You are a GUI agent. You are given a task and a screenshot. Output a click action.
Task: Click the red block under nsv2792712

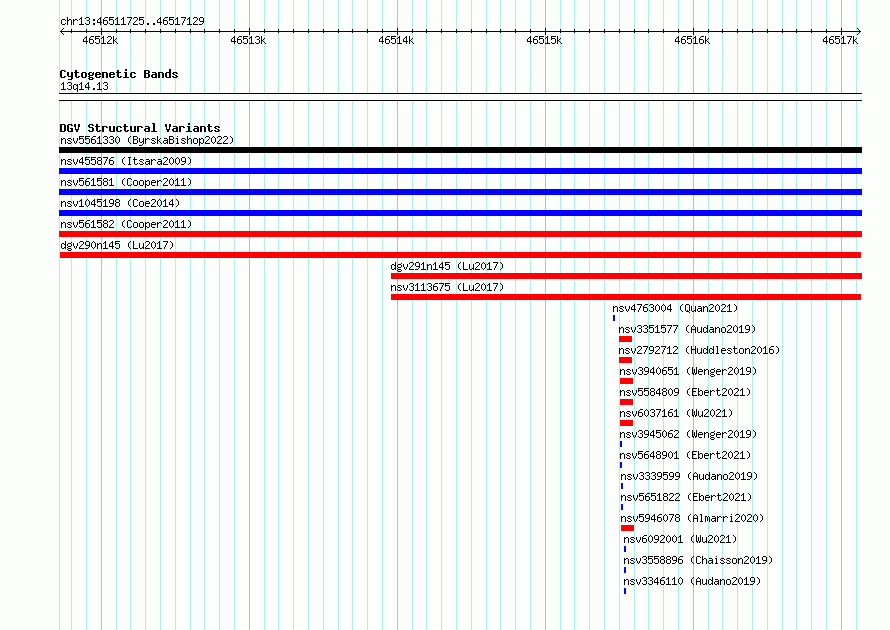[625, 360]
